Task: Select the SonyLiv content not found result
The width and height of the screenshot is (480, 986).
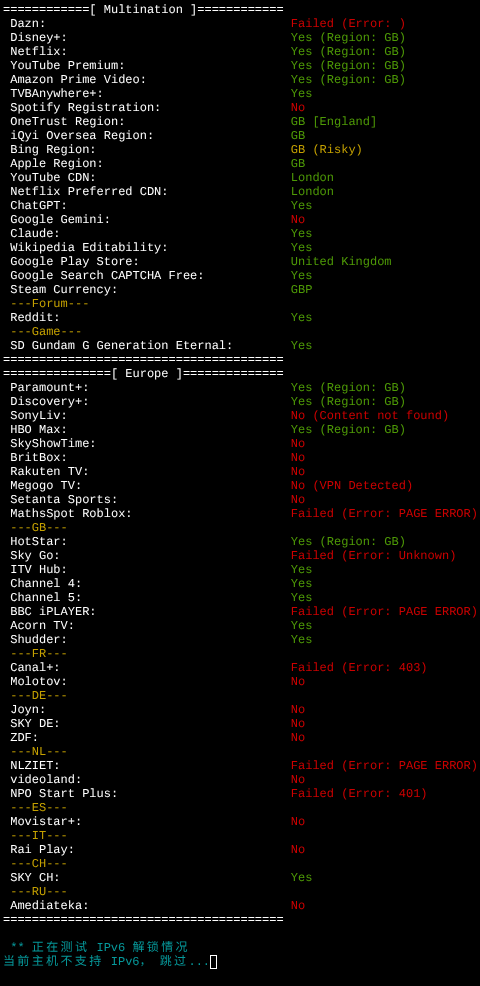Action: click(x=370, y=416)
